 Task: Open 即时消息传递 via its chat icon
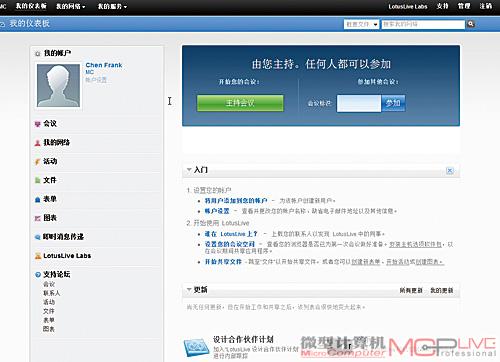[38, 237]
